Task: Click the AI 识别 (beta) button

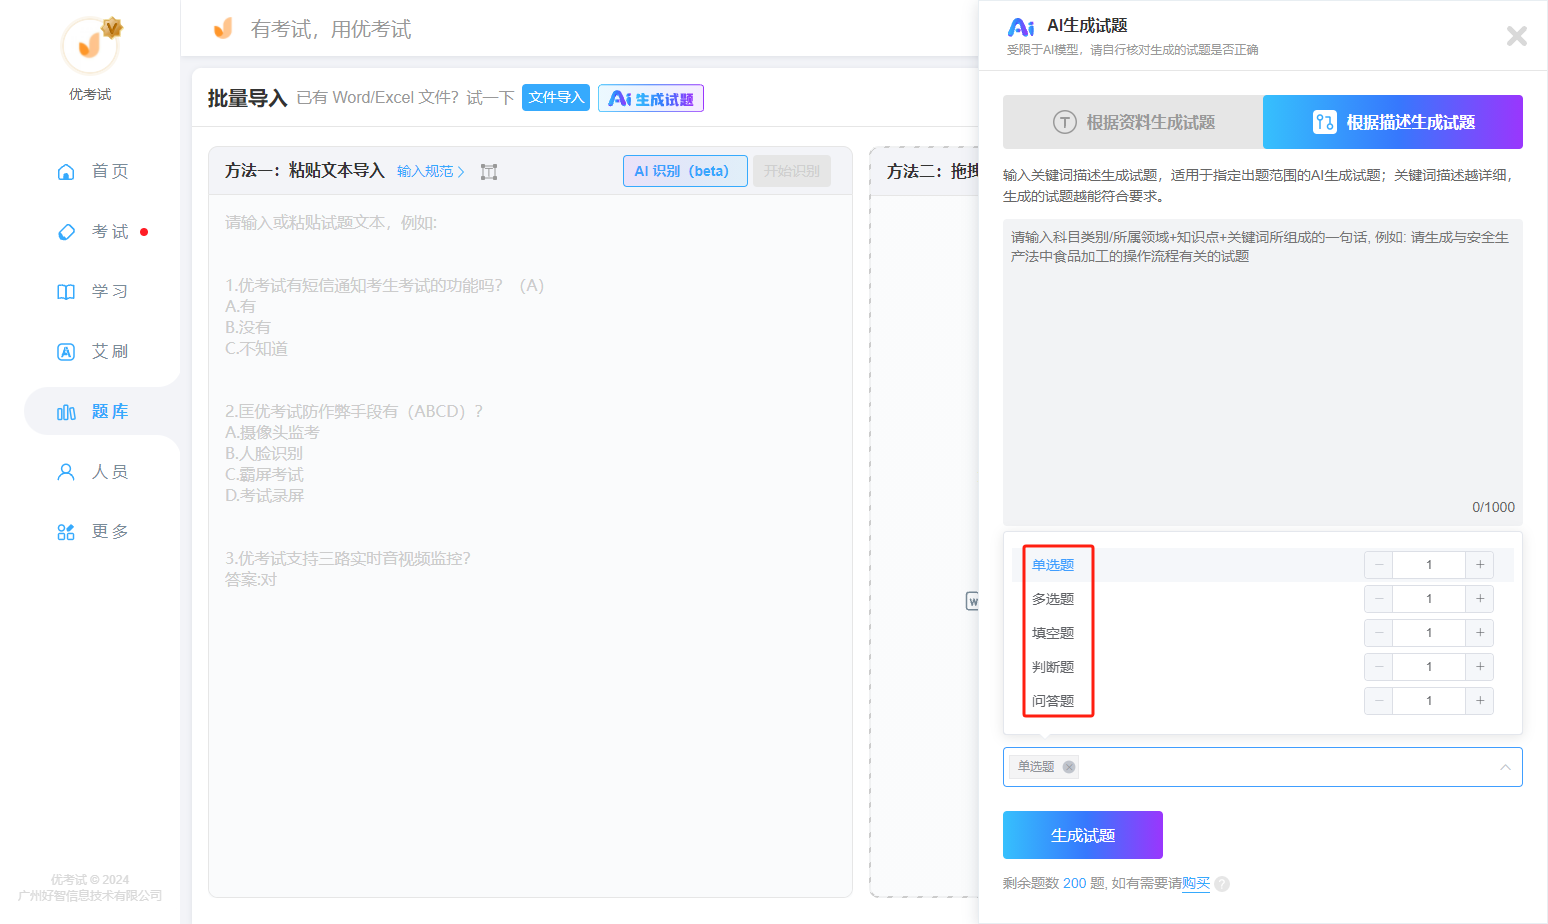Action: click(685, 171)
